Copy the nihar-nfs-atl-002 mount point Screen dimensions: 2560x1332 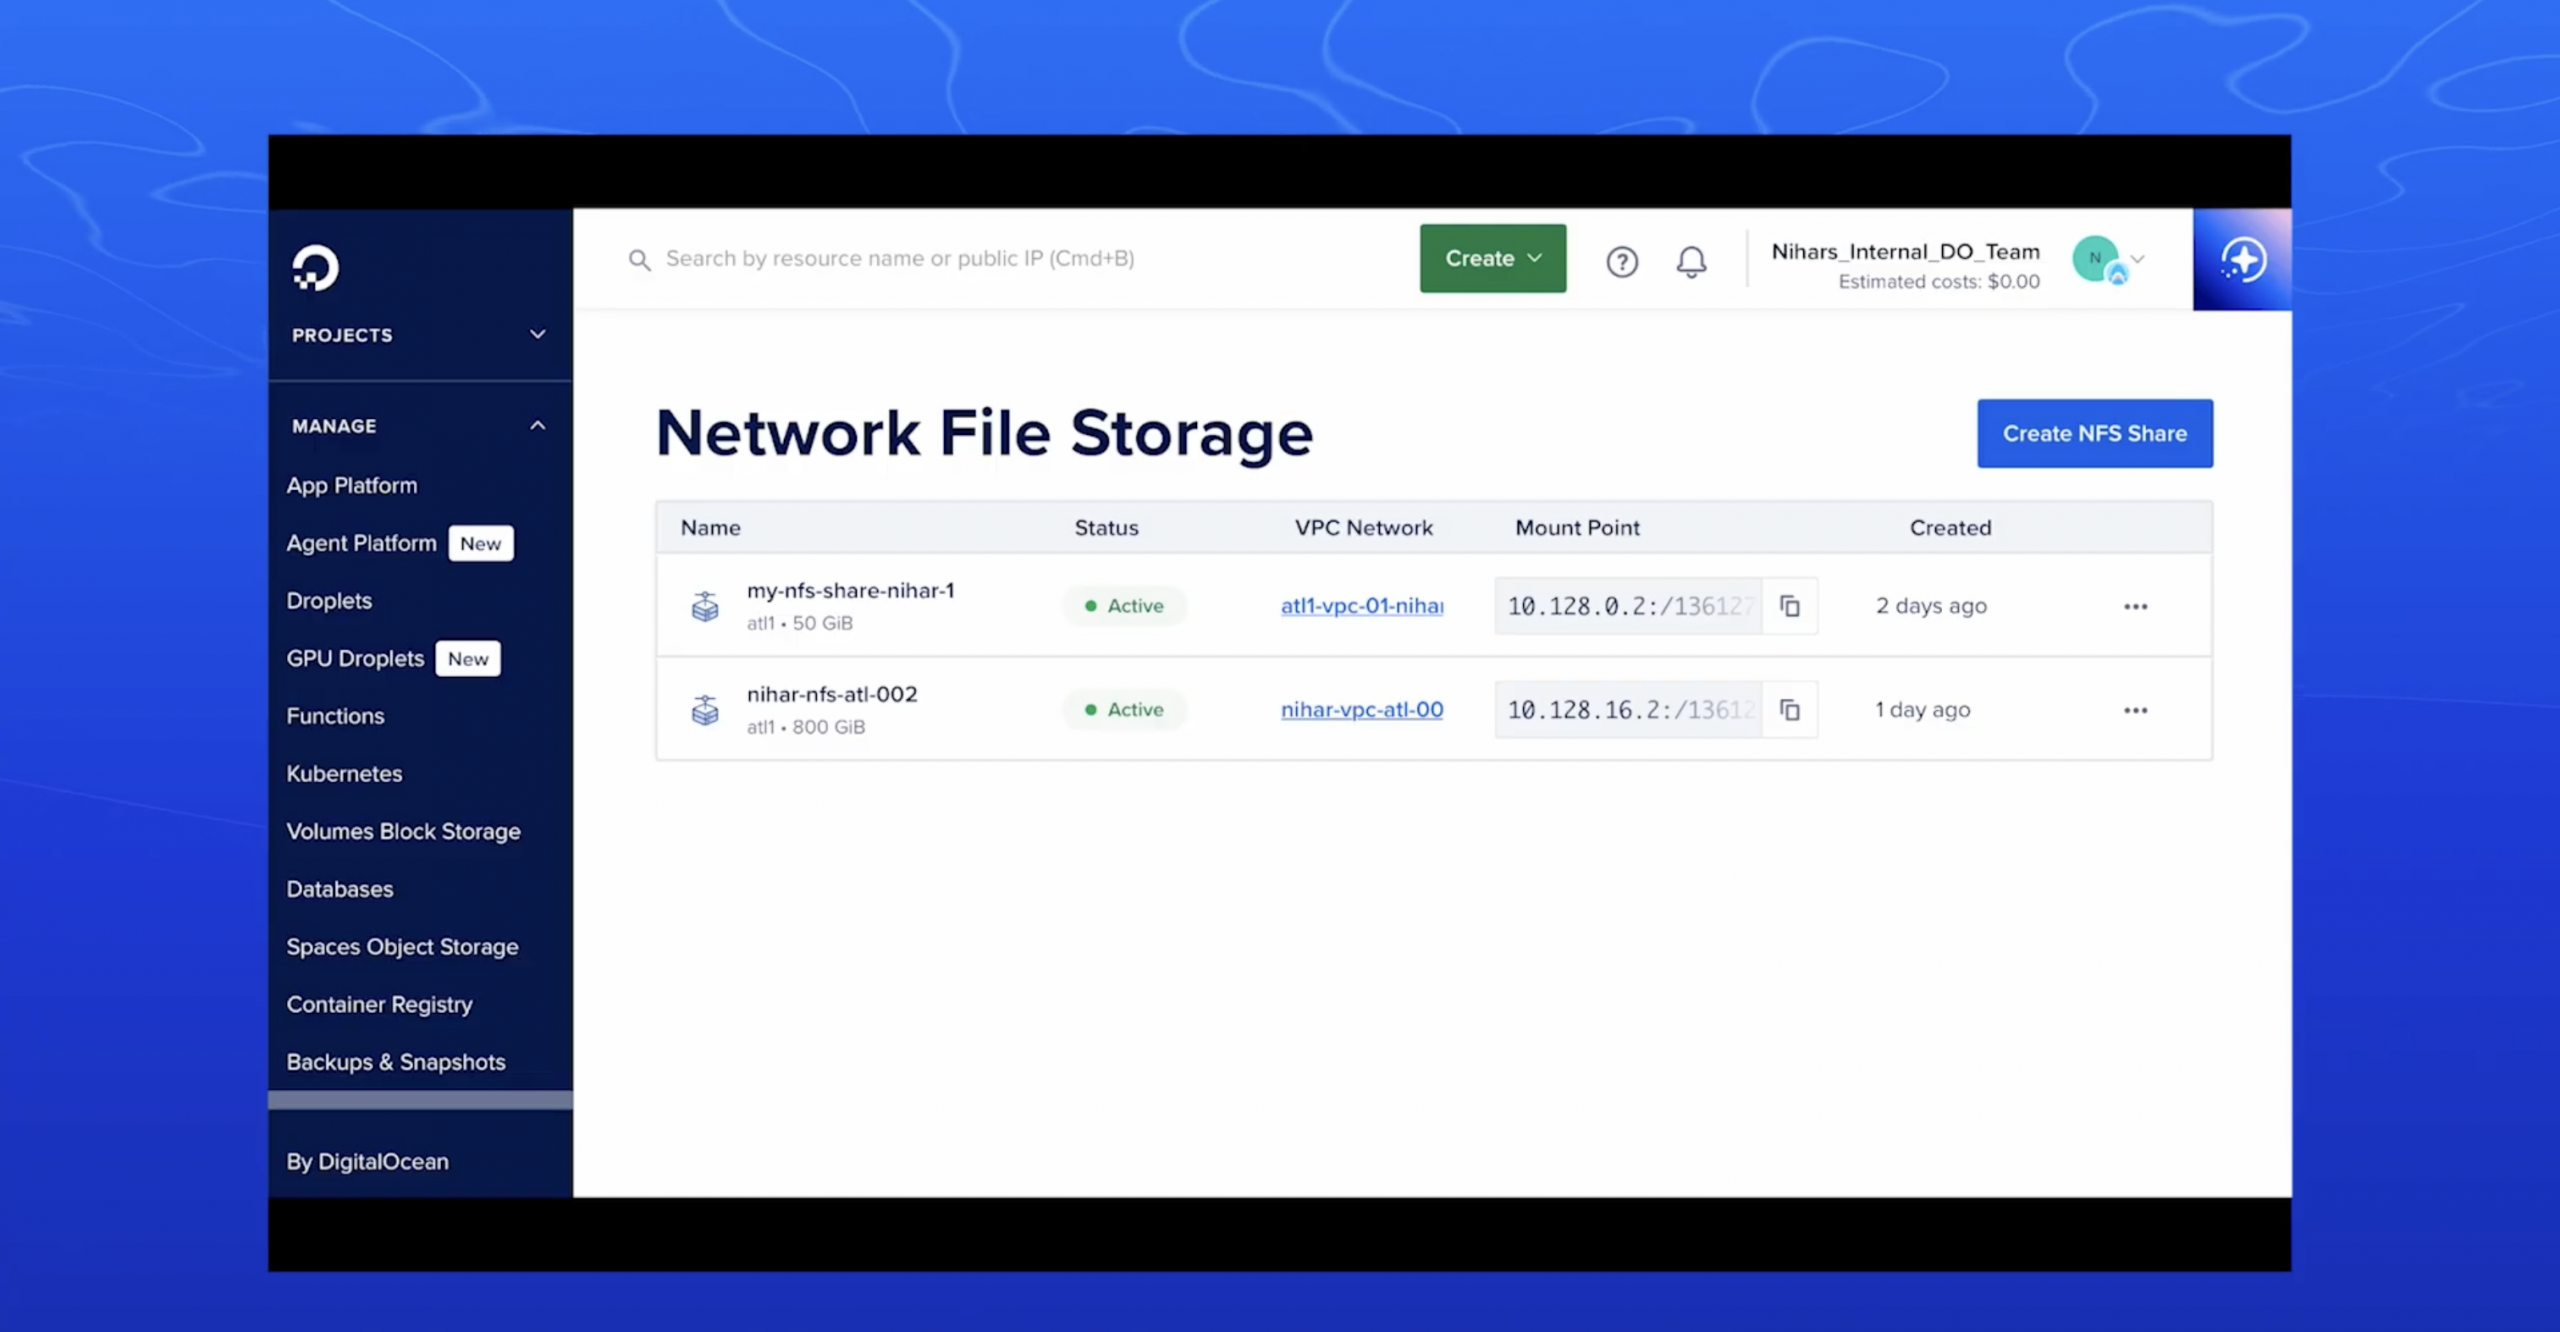coord(1789,709)
